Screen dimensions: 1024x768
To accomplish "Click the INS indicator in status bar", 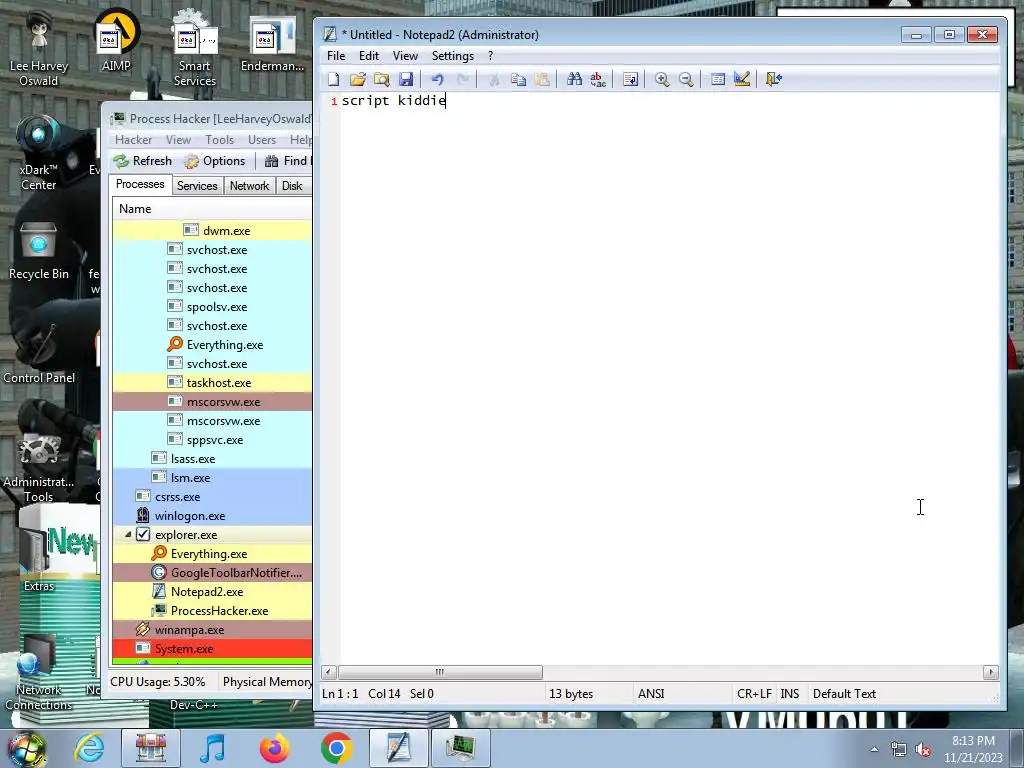I will click(x=790, y=694).
